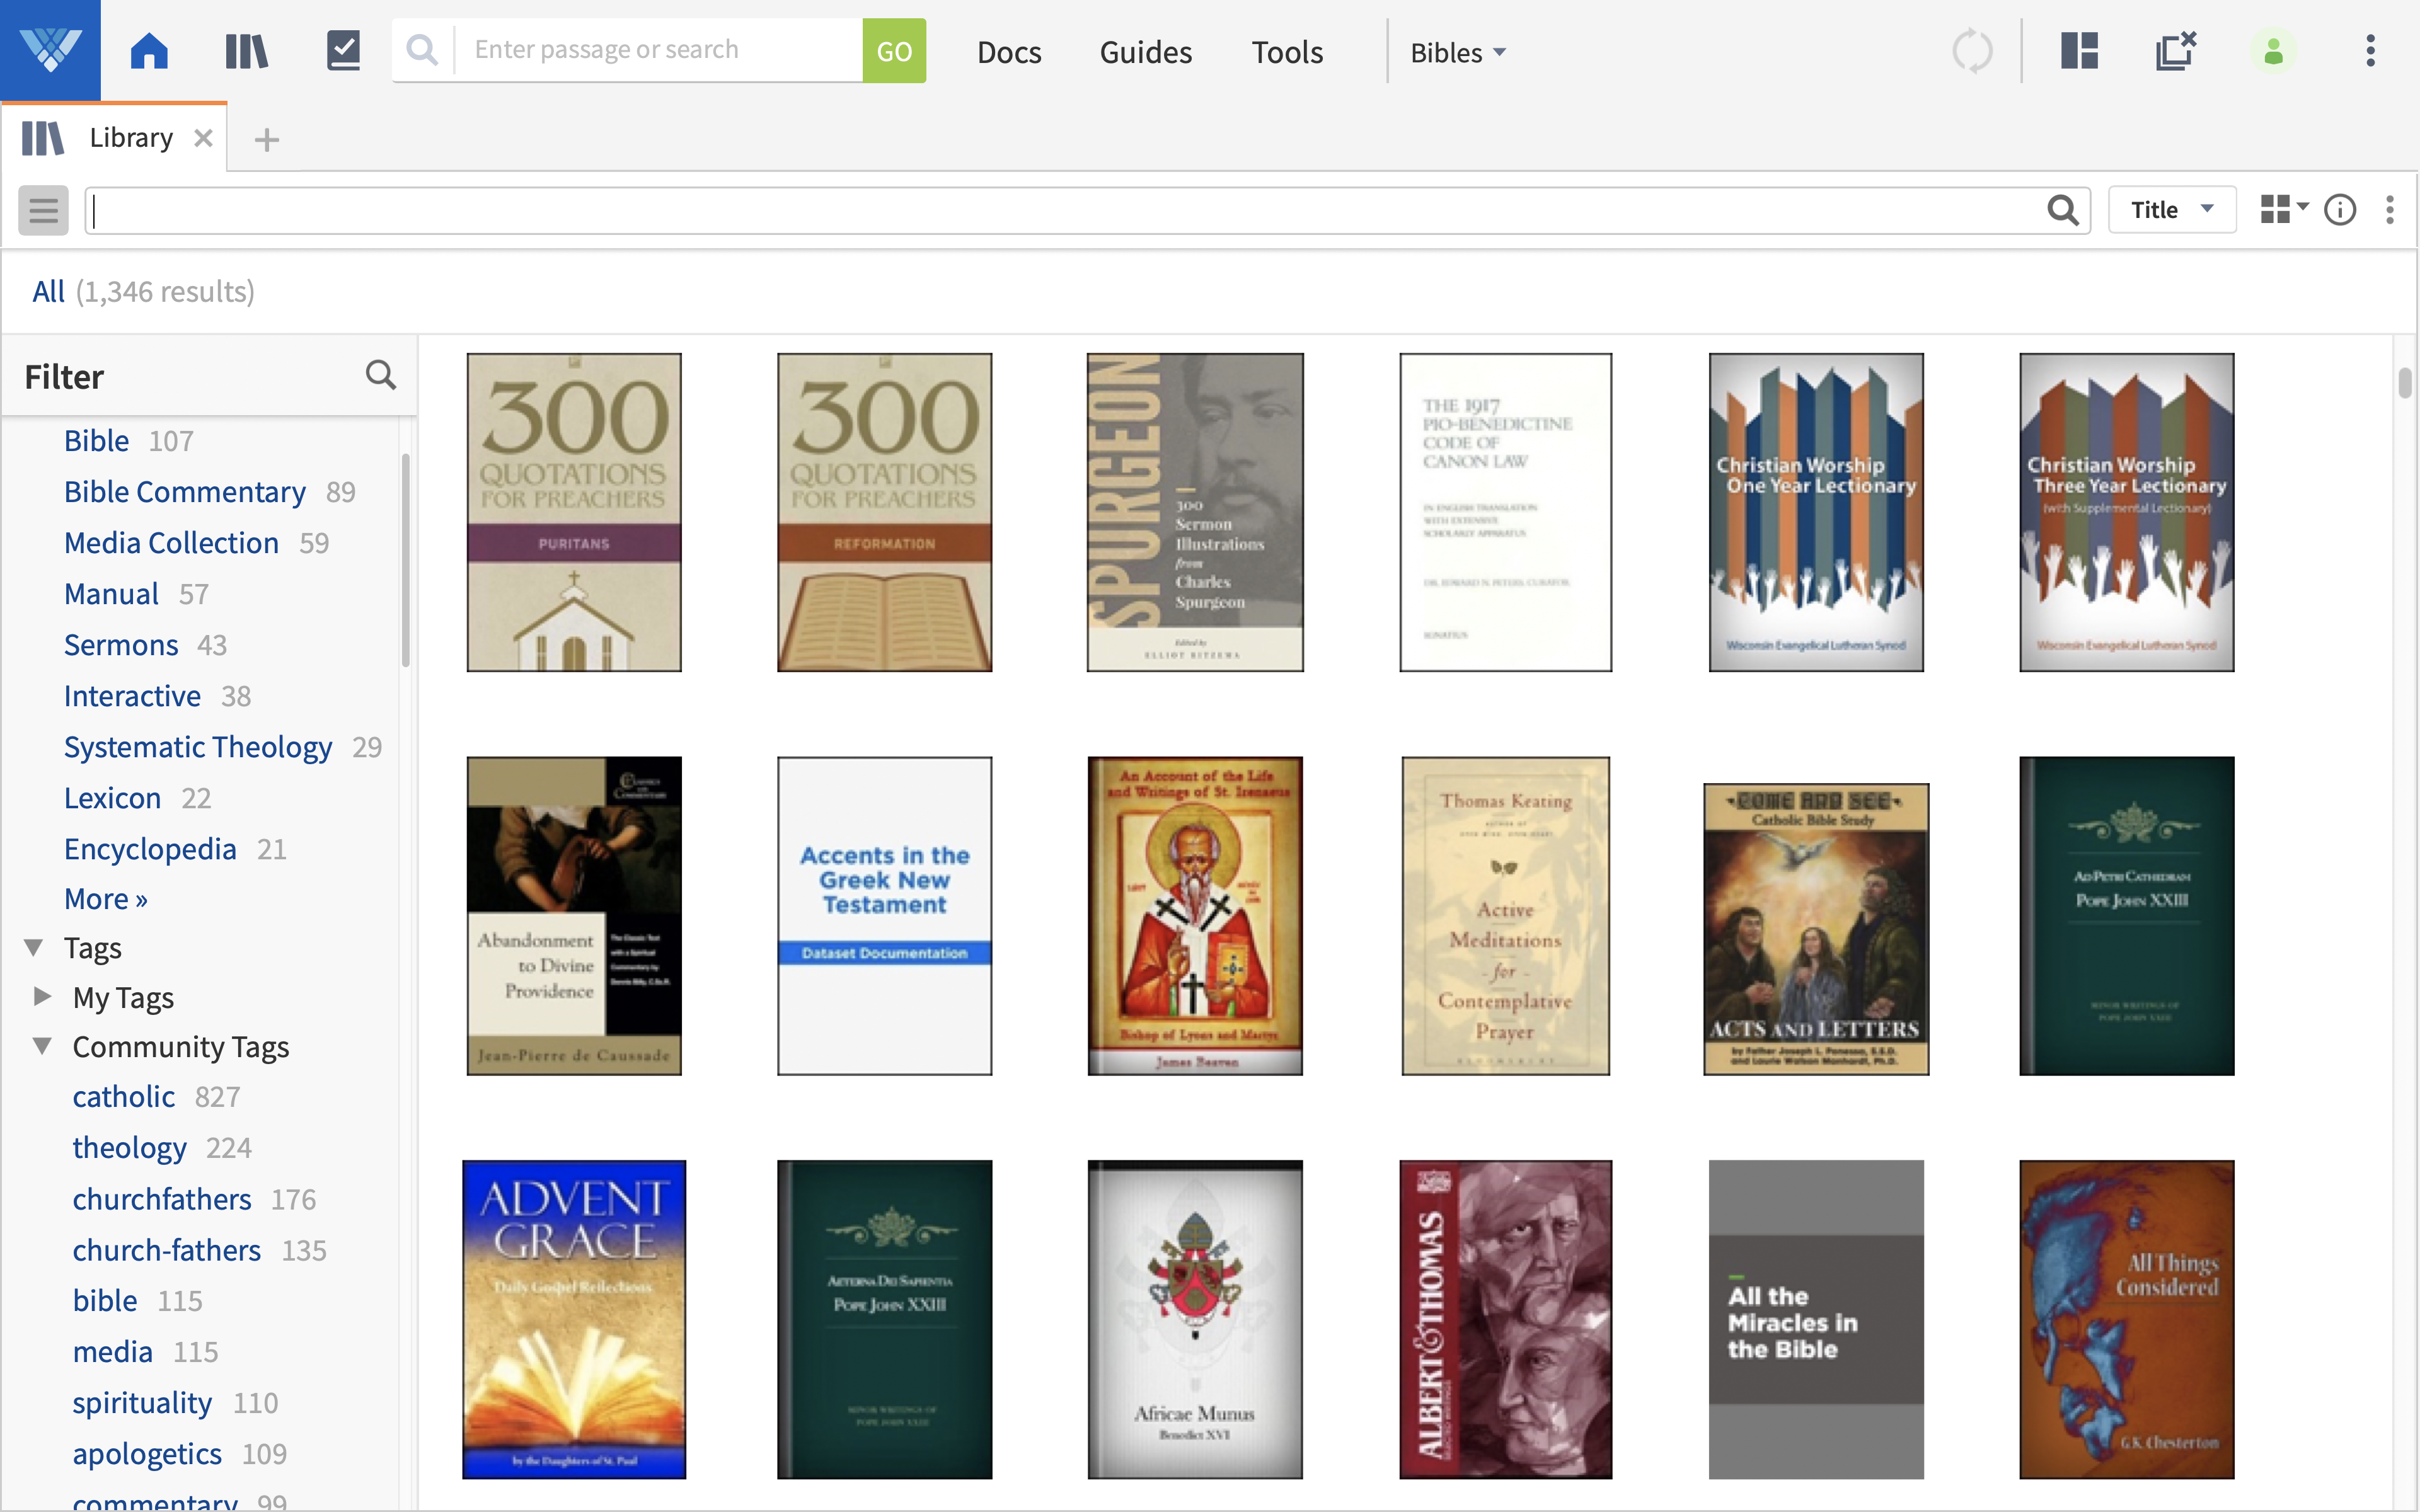Open the main application kebab menu
2420x1512 pixels.
pyautogui.click(x=2370, y=50)
